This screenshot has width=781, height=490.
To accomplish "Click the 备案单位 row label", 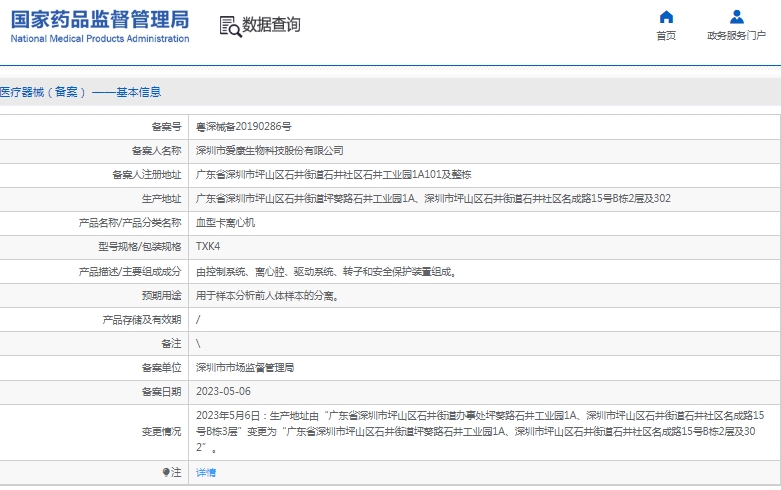I will 161,368.
